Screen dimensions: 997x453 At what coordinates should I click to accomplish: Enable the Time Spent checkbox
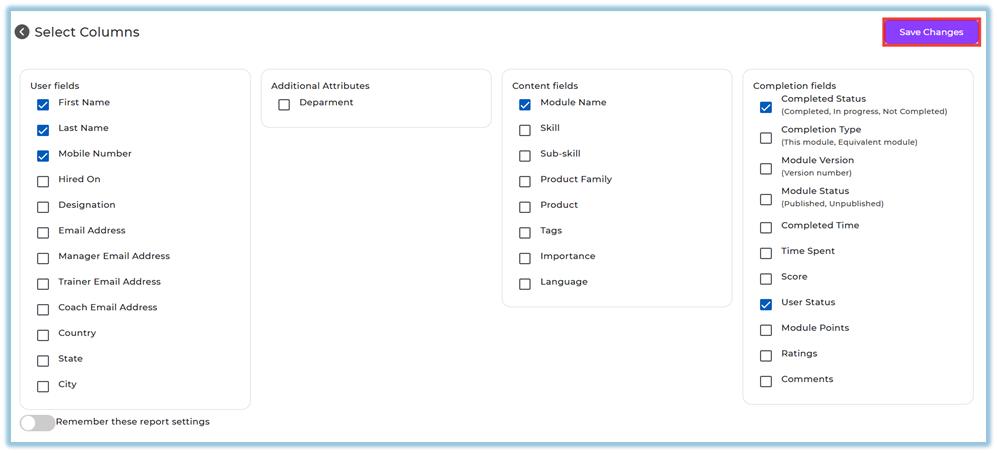[x=766, y=253]
